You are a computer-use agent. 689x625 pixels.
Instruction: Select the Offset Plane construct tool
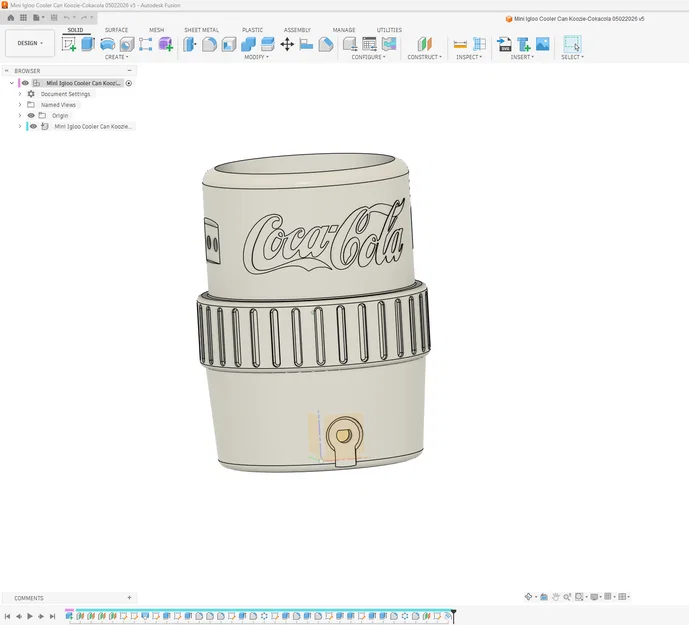click(x=424, y=44)
